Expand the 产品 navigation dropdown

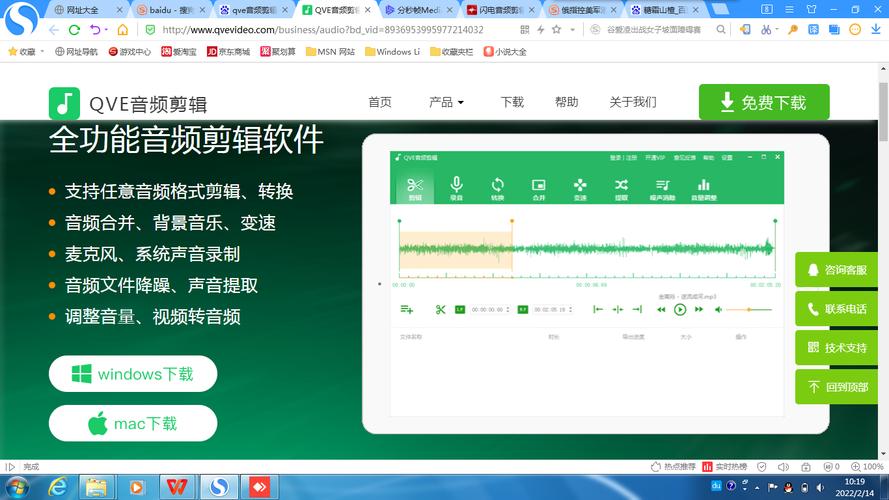click(x=446, y=102)
